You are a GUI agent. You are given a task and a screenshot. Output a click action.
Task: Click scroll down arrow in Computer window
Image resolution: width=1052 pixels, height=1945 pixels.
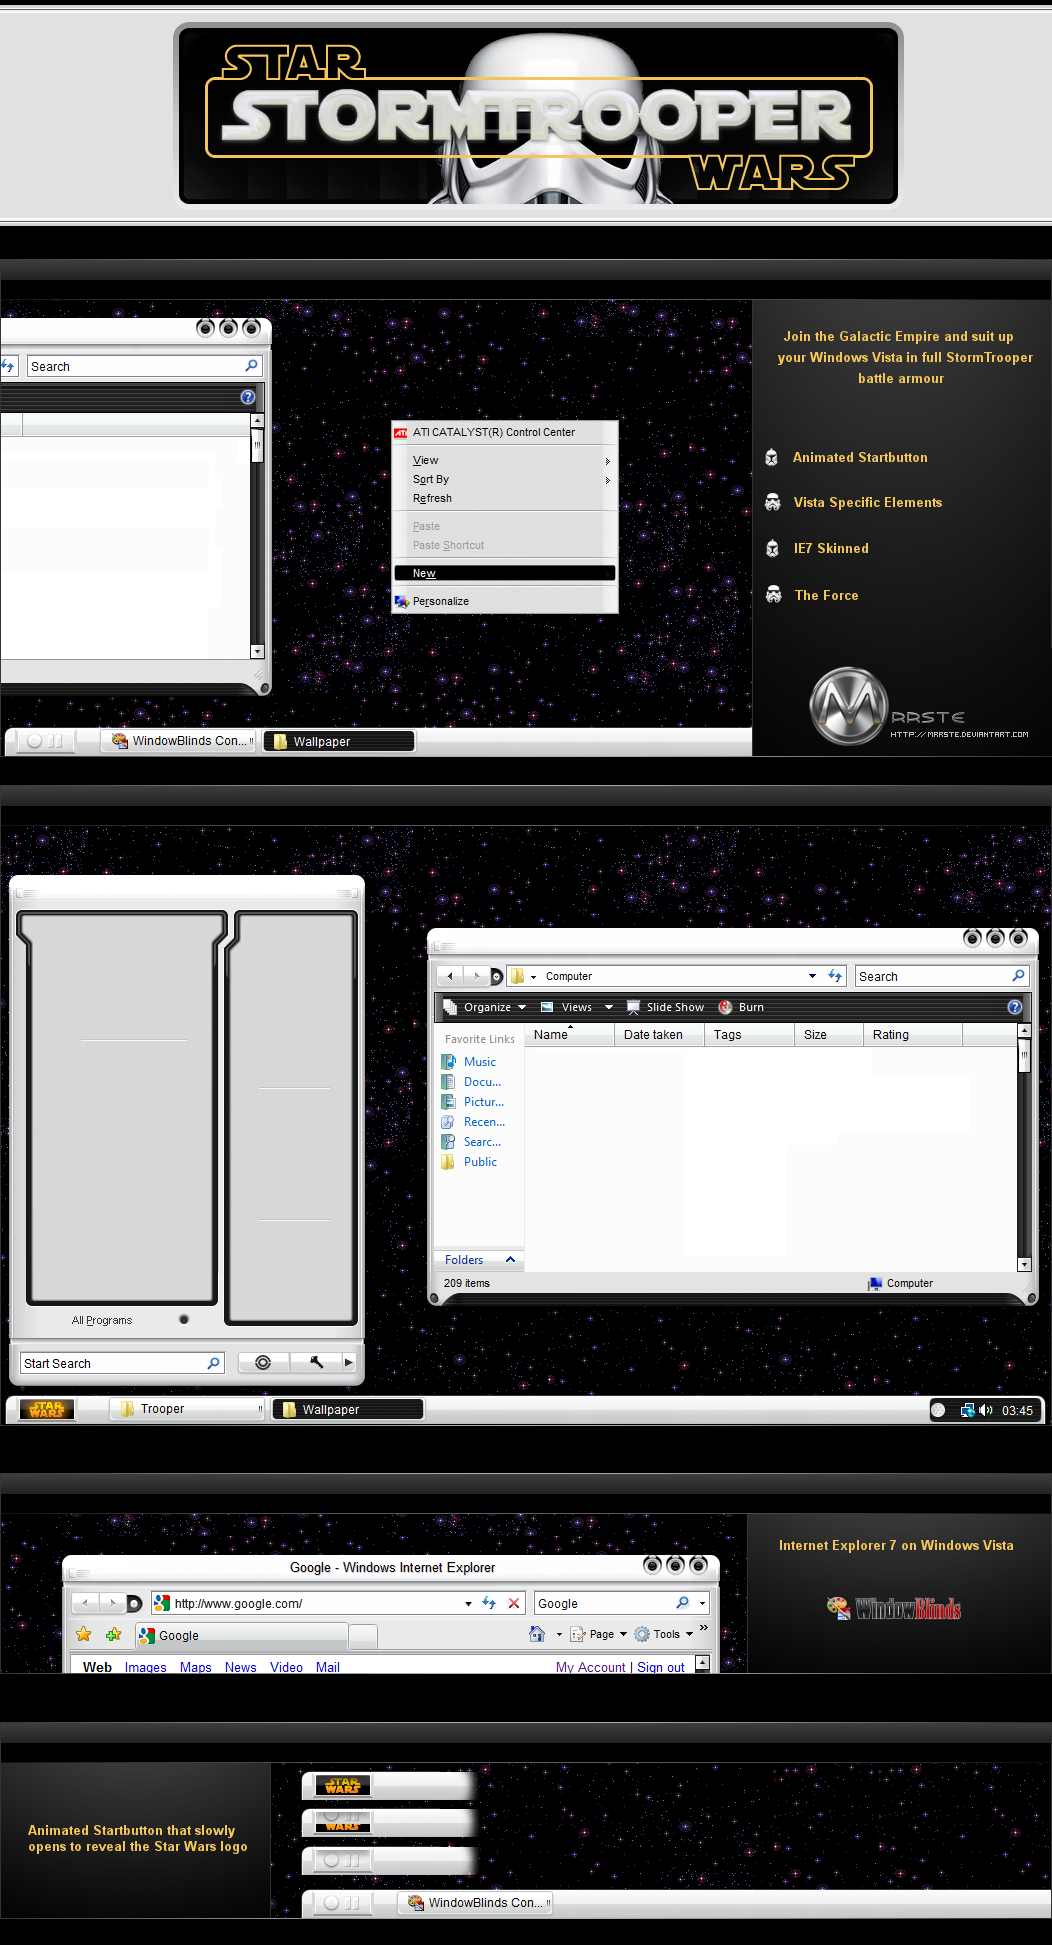pos(1024,1265)
